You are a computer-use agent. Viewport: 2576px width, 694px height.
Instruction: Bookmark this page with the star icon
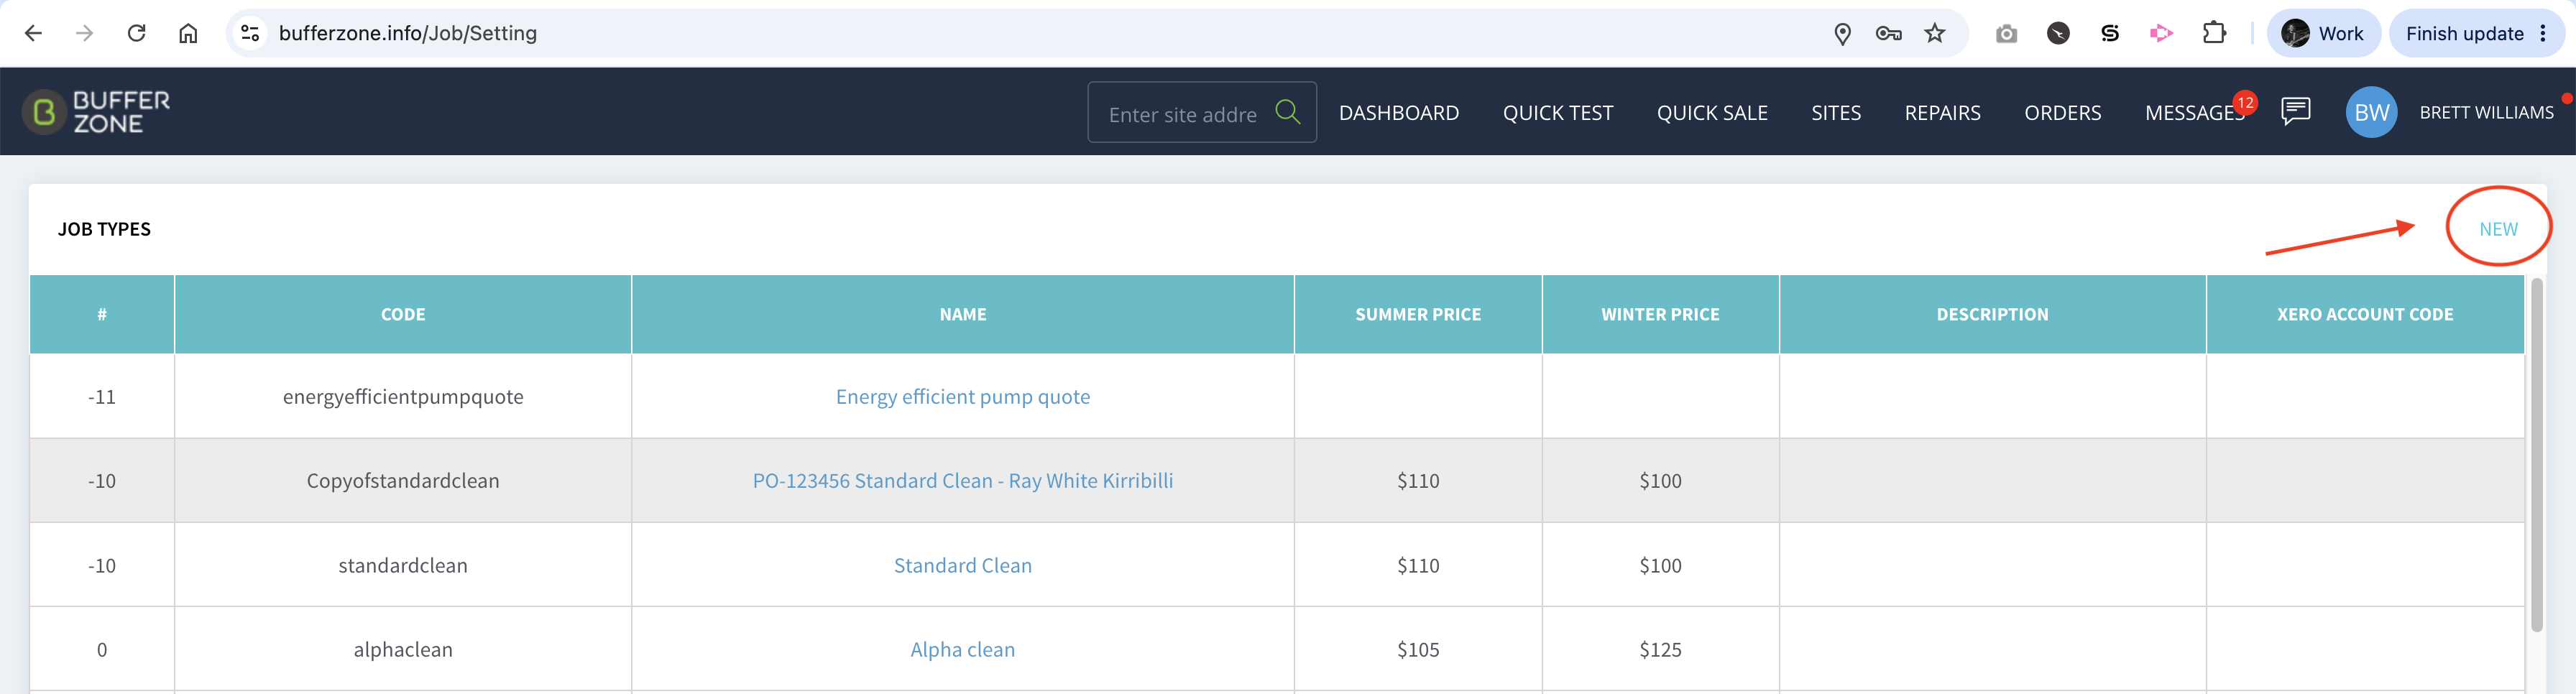click(1935, 33)
